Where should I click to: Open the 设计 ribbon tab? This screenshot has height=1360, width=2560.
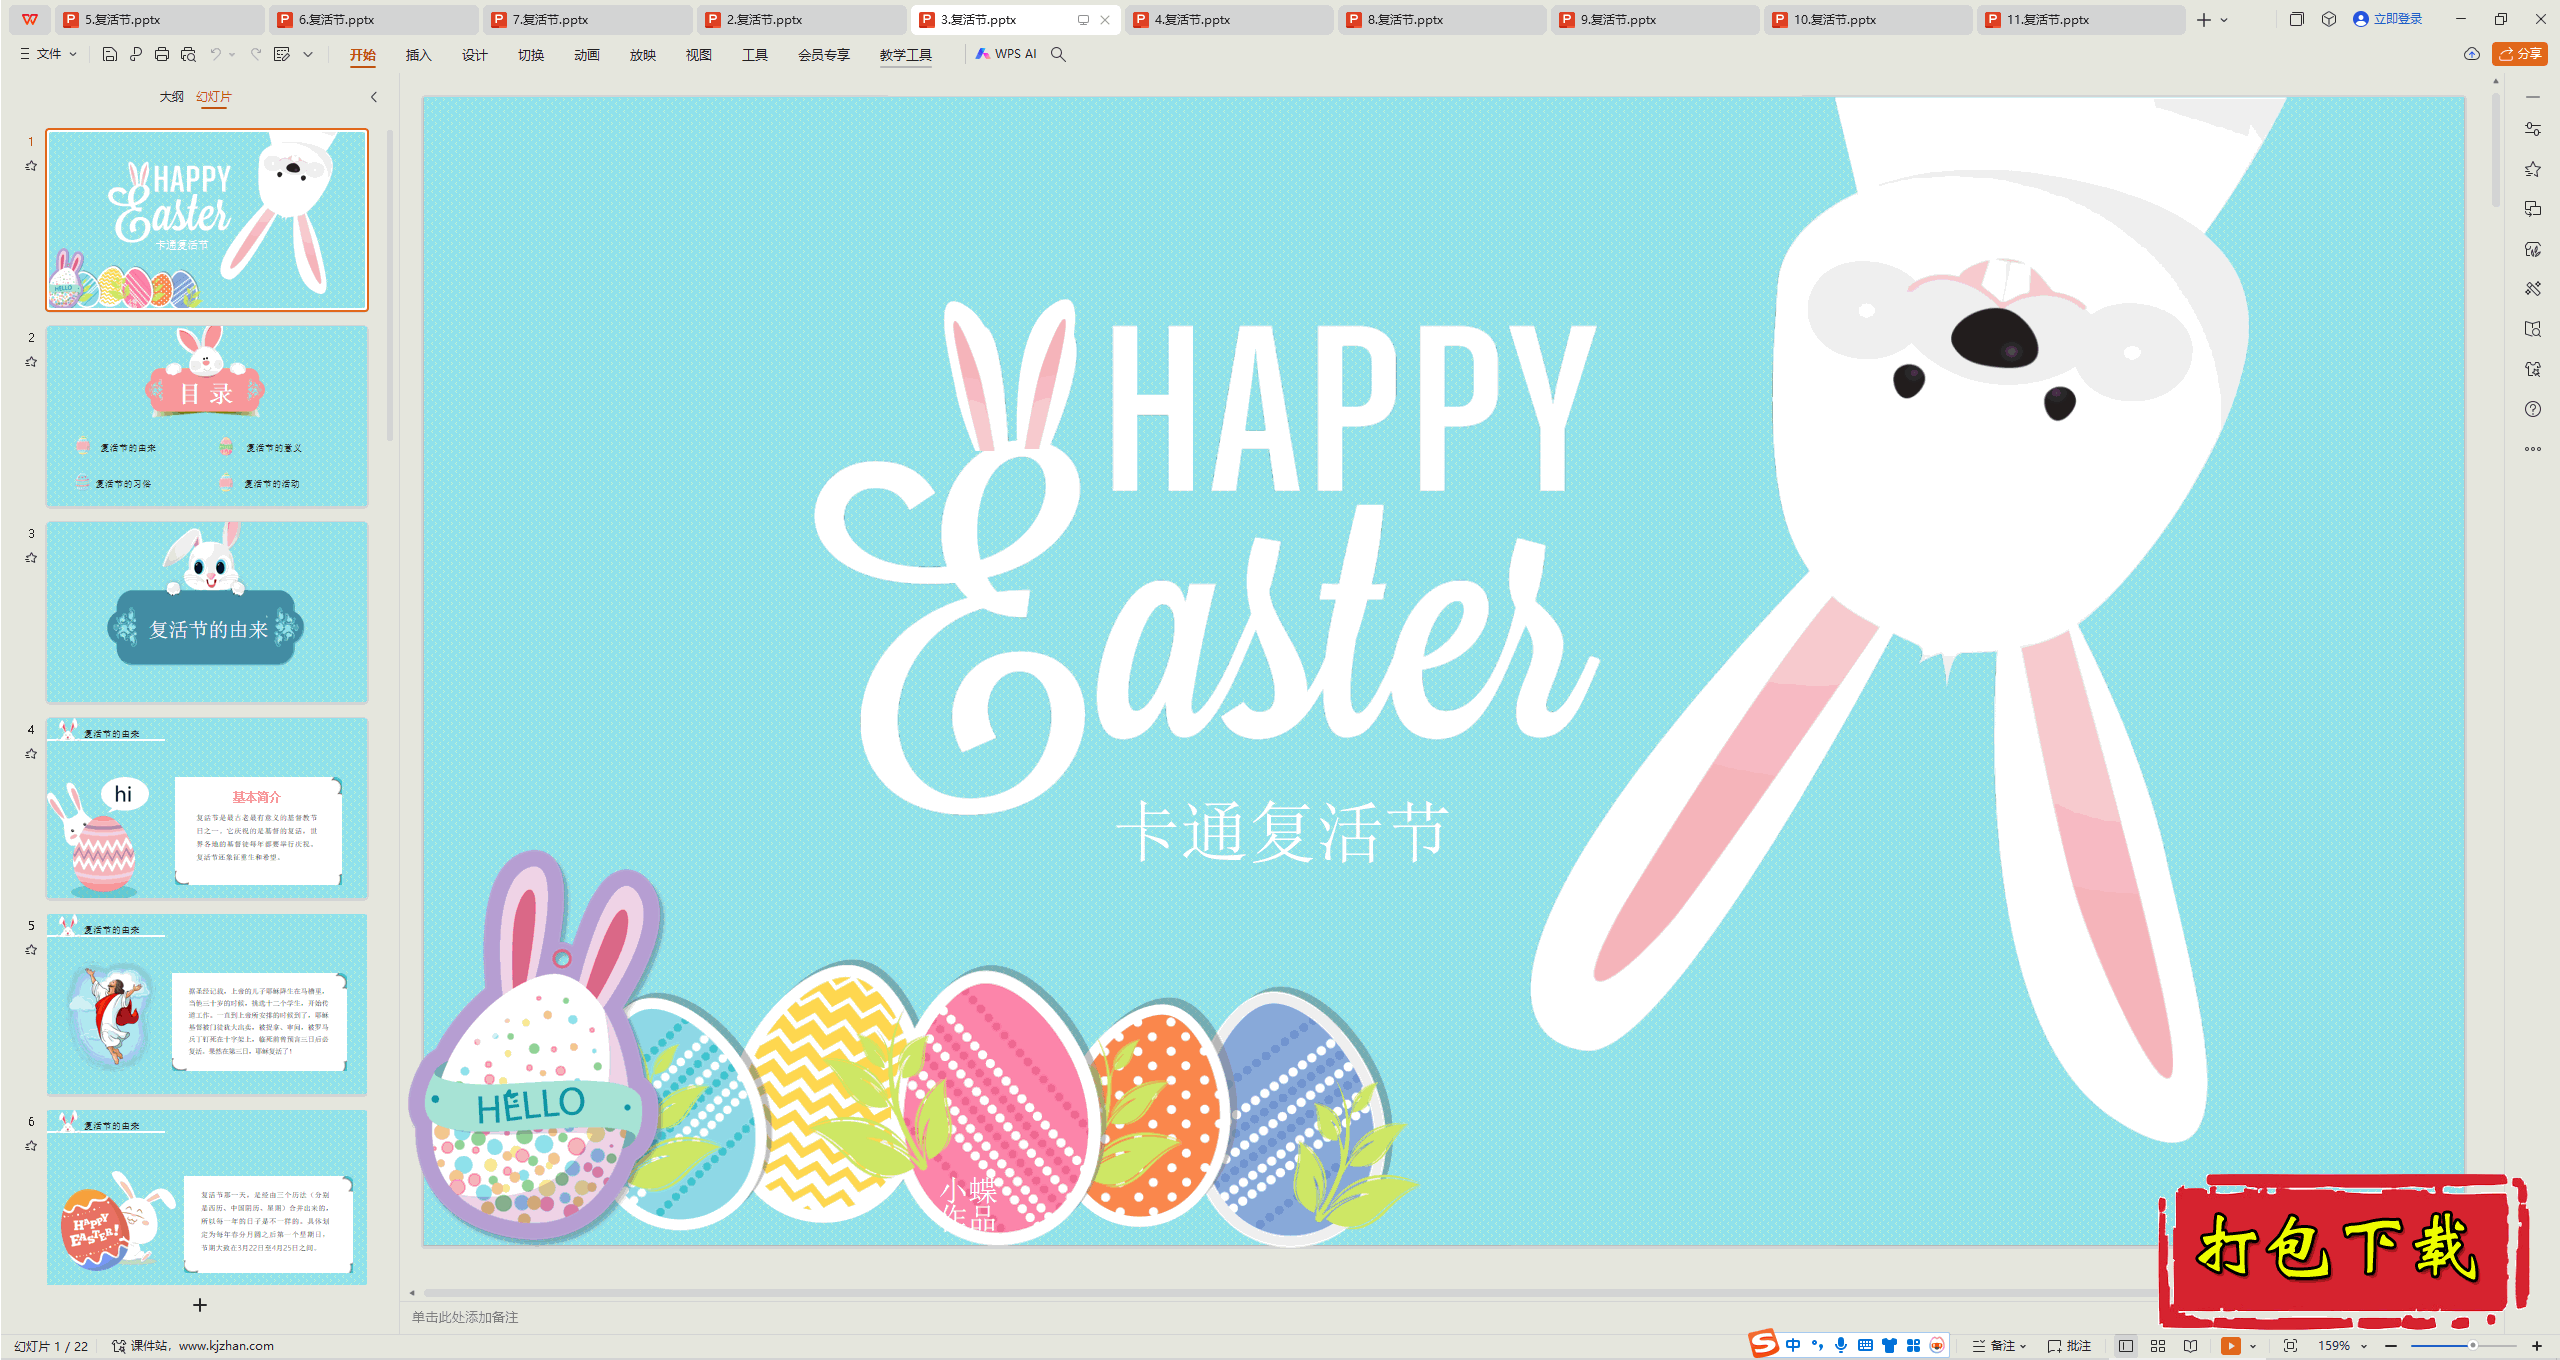pyautogui.click(x=474, y=55)
